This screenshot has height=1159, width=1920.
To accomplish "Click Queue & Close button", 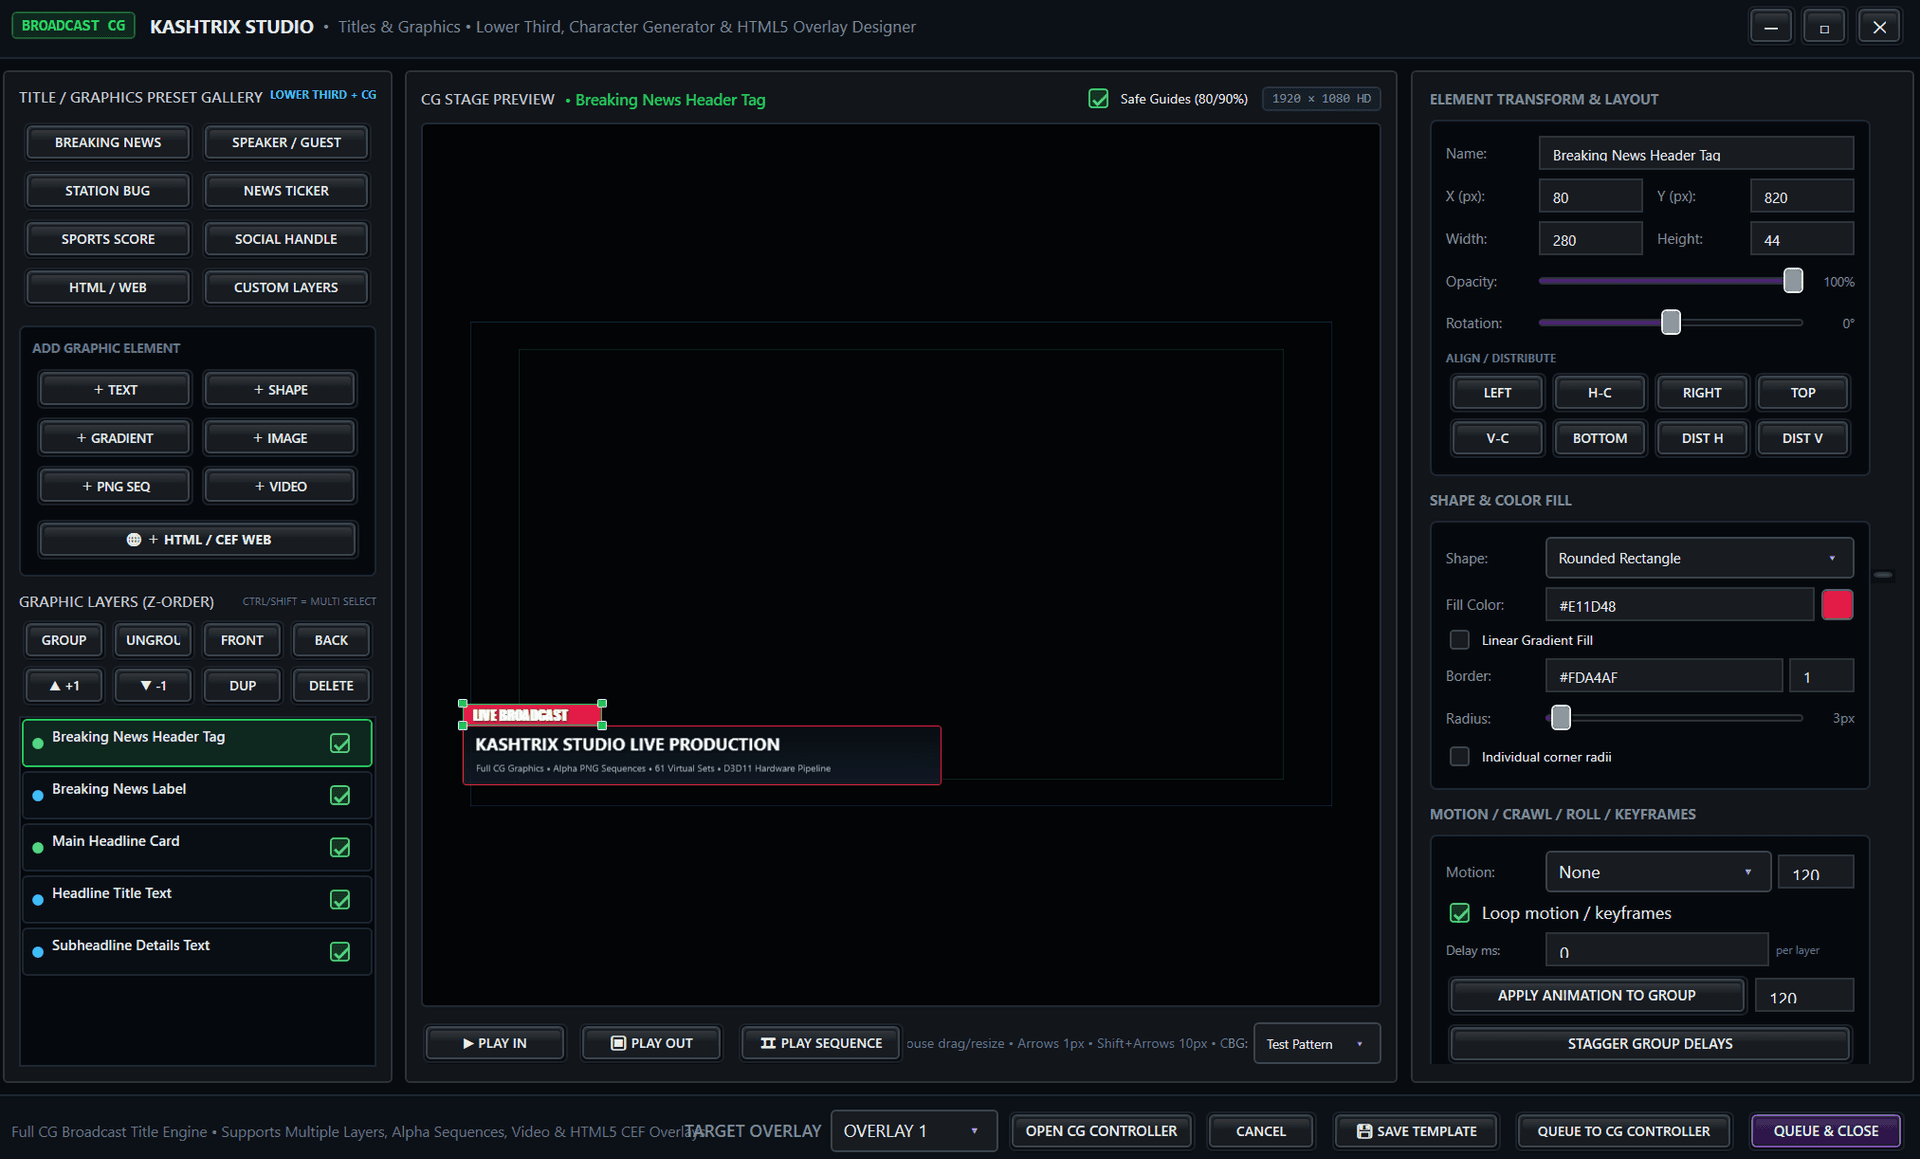I will tap(1825, 1131).
